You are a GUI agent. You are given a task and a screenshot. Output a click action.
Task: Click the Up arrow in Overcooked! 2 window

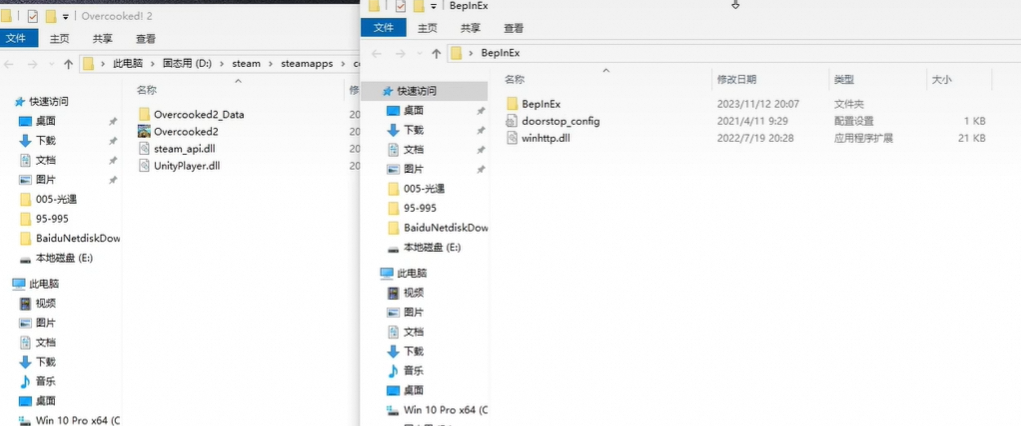pyautogui.click(x=68, y=64)
